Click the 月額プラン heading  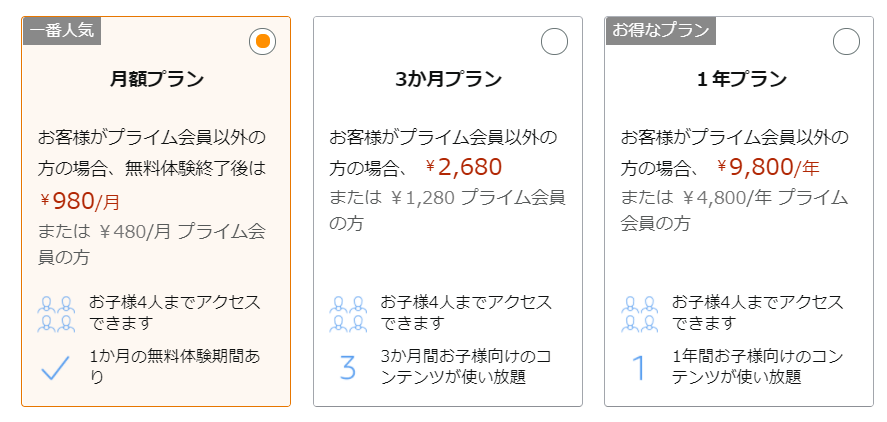[x=156, y=80]
